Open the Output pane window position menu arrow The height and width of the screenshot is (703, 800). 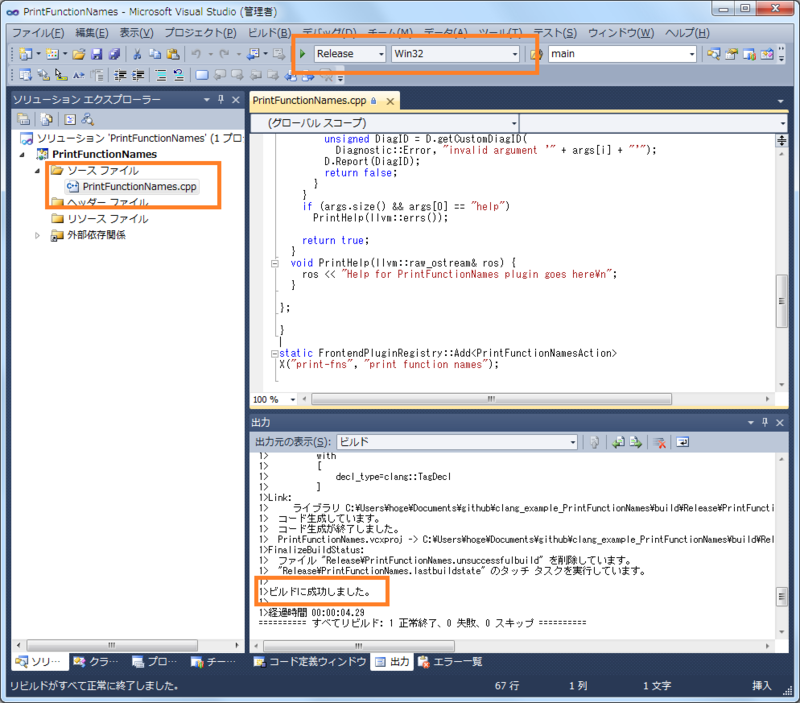point(751,422)
